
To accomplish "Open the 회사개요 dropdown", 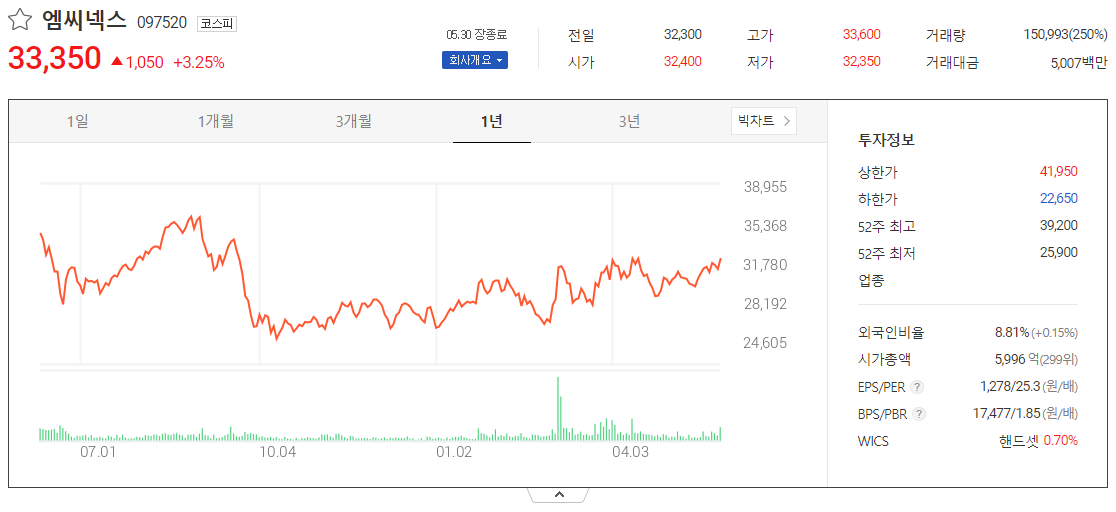I will click(x=475, y=60).
